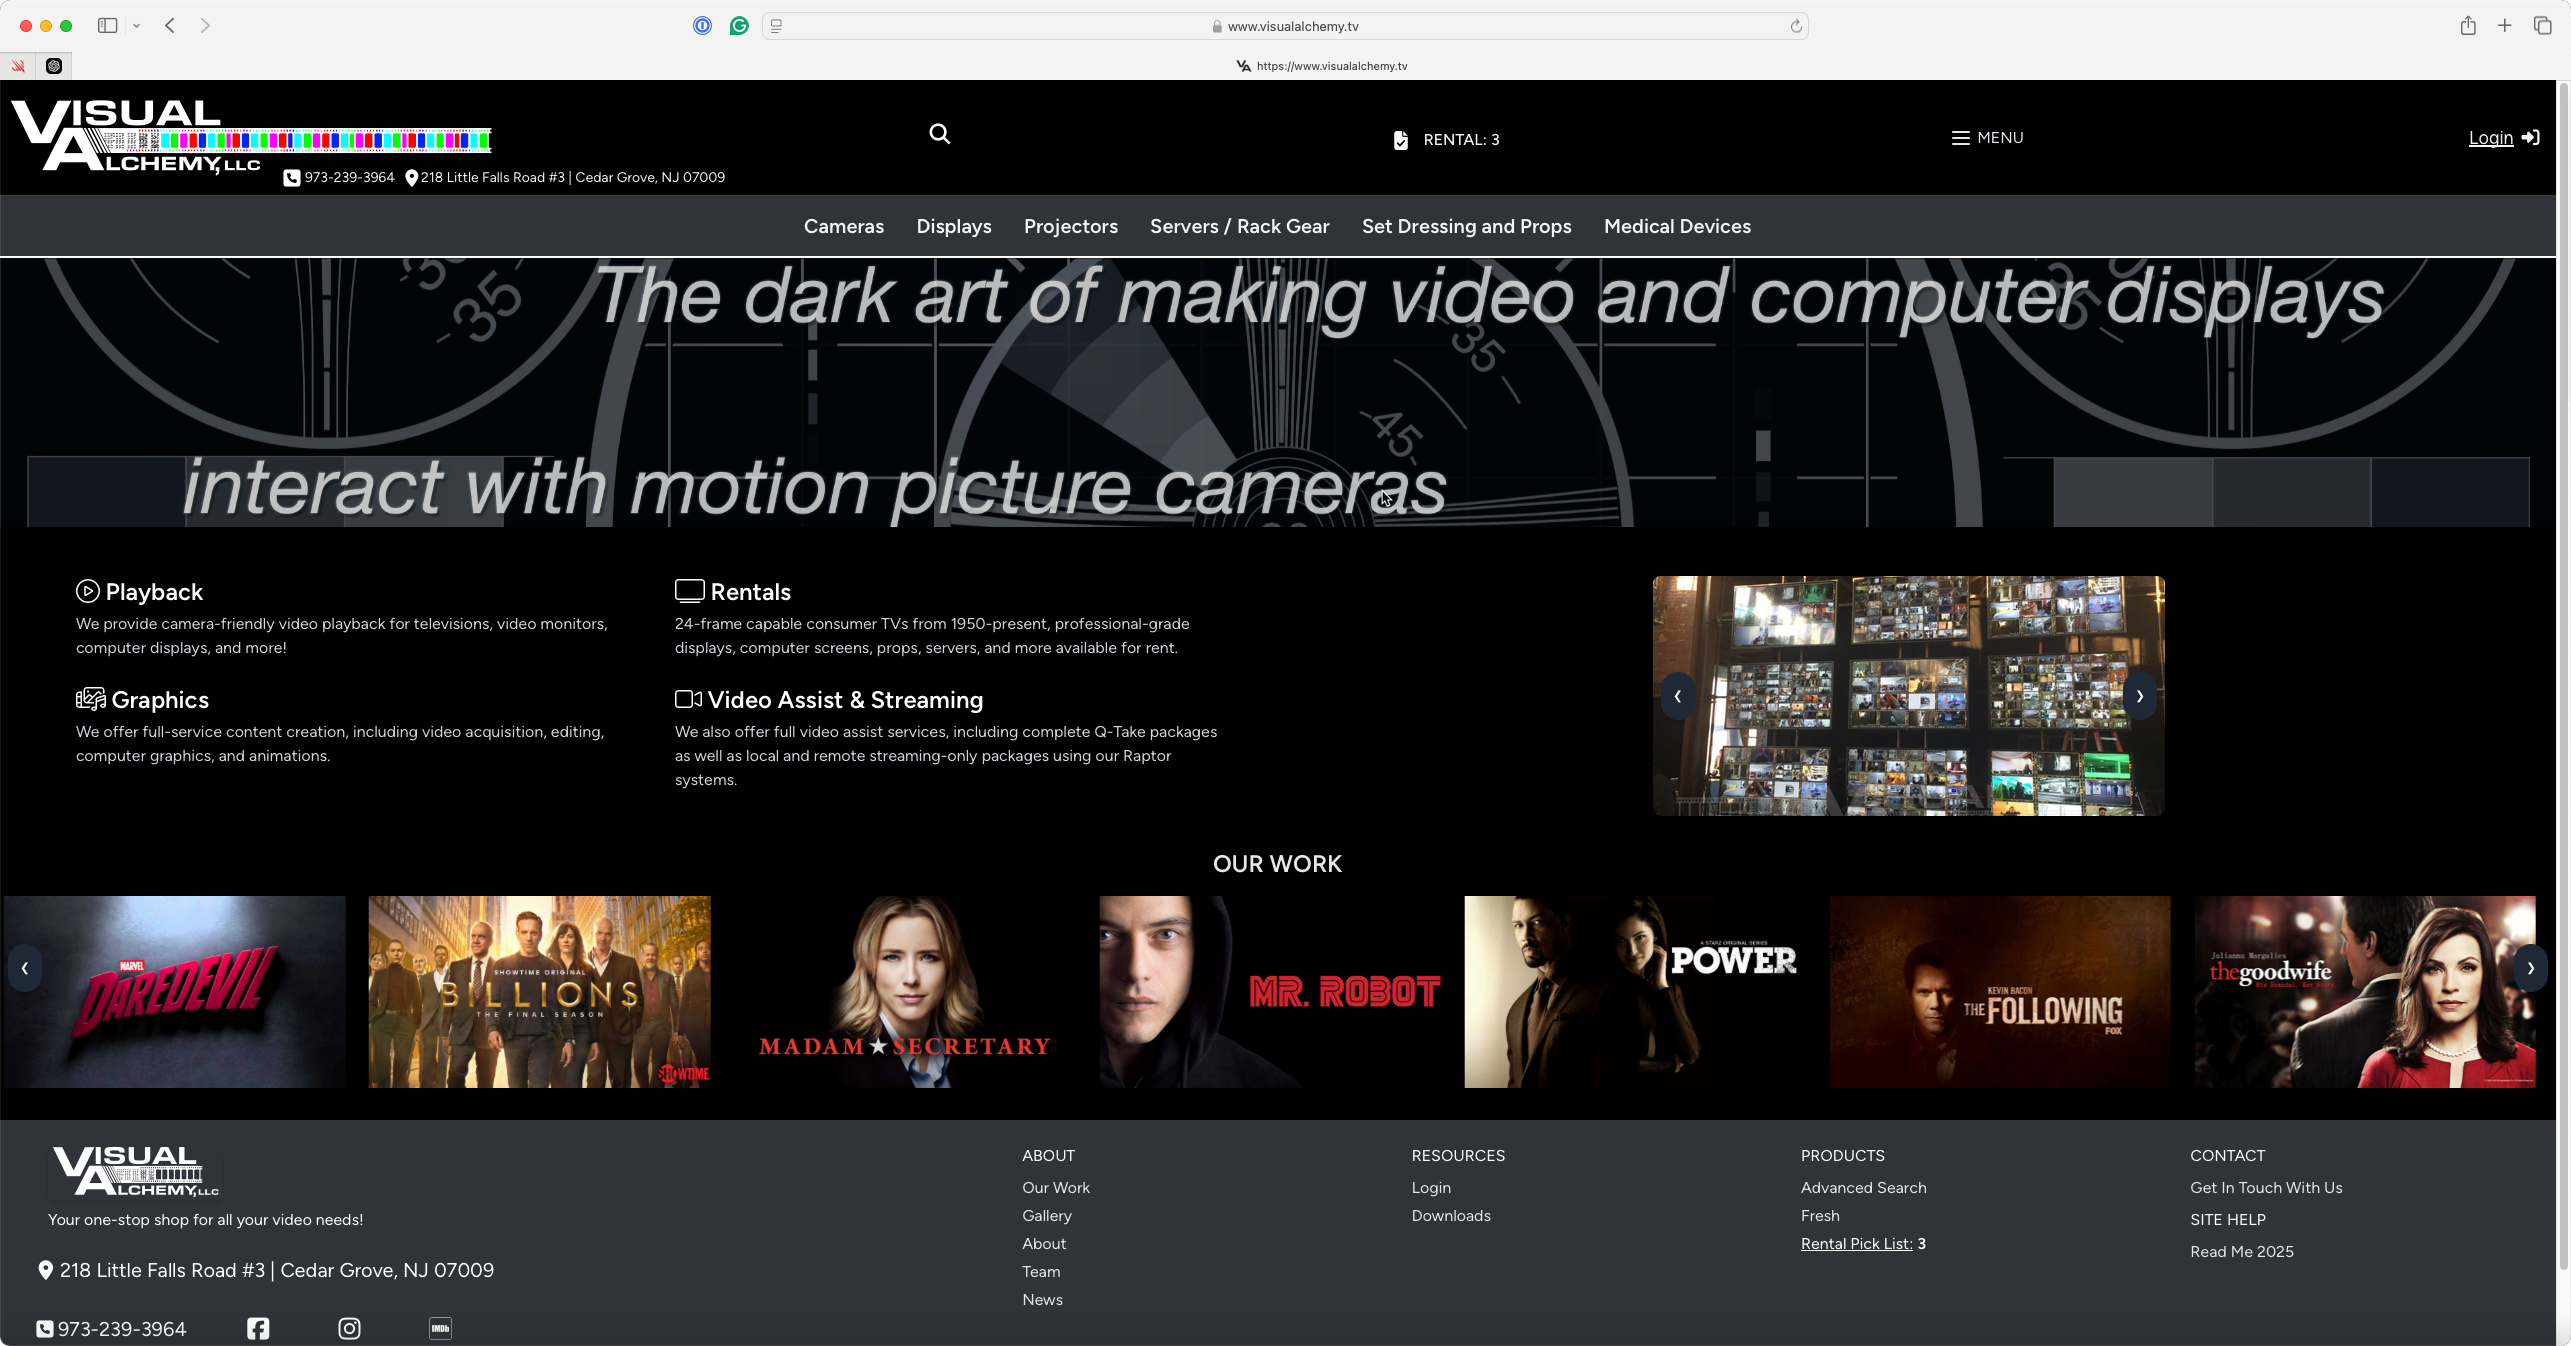Expand the hamburger MENU
2571x1346 pixels.
click(x=1987, y=138)
